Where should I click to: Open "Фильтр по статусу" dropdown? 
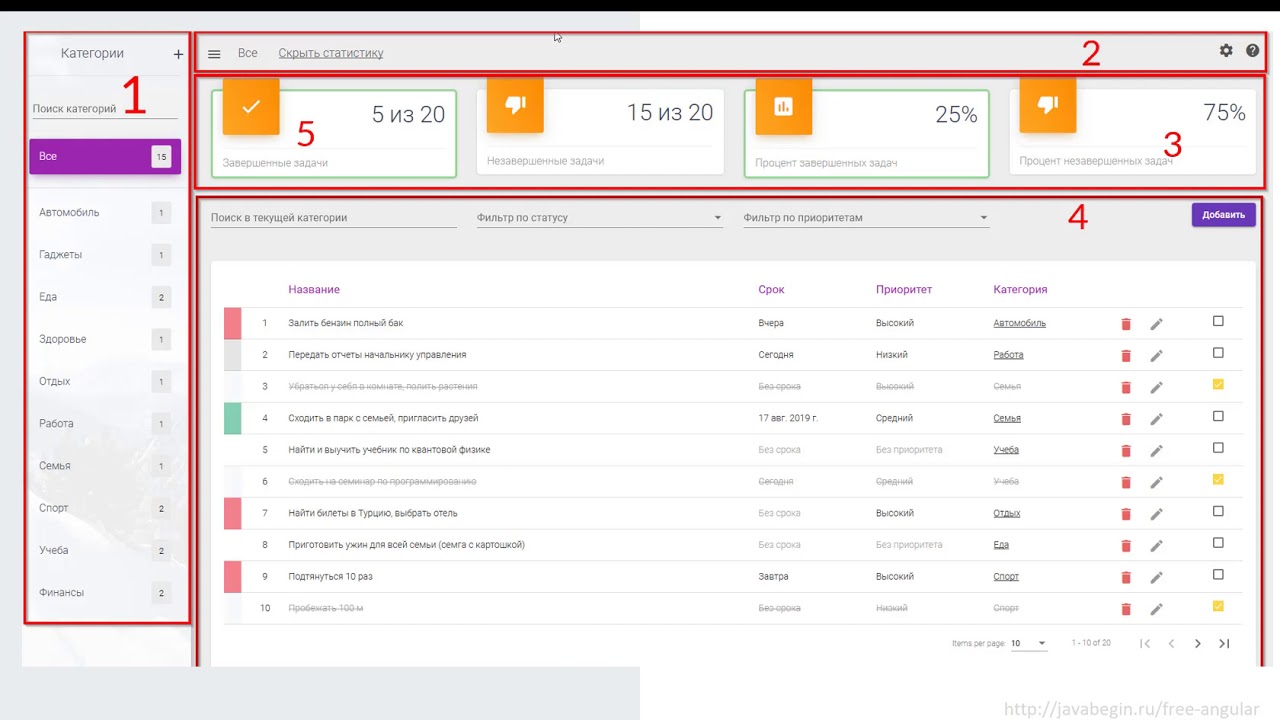(x=600, y=217)
